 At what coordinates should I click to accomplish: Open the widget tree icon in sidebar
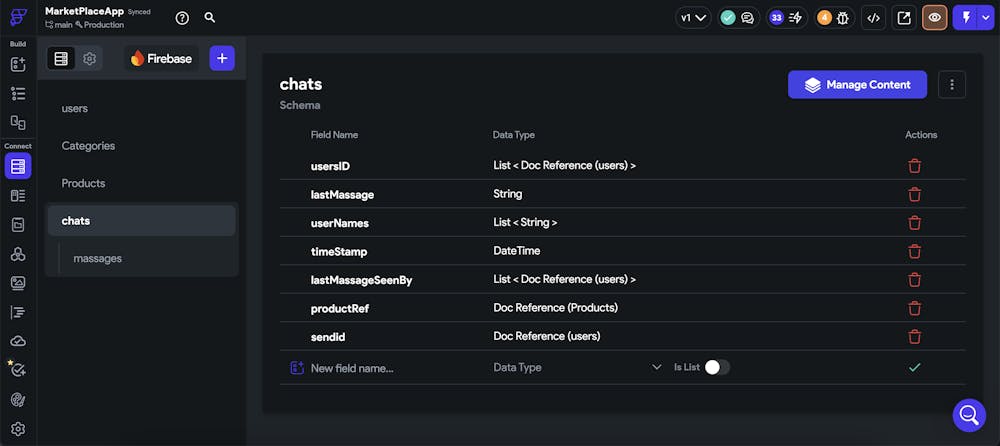point(17,93)
